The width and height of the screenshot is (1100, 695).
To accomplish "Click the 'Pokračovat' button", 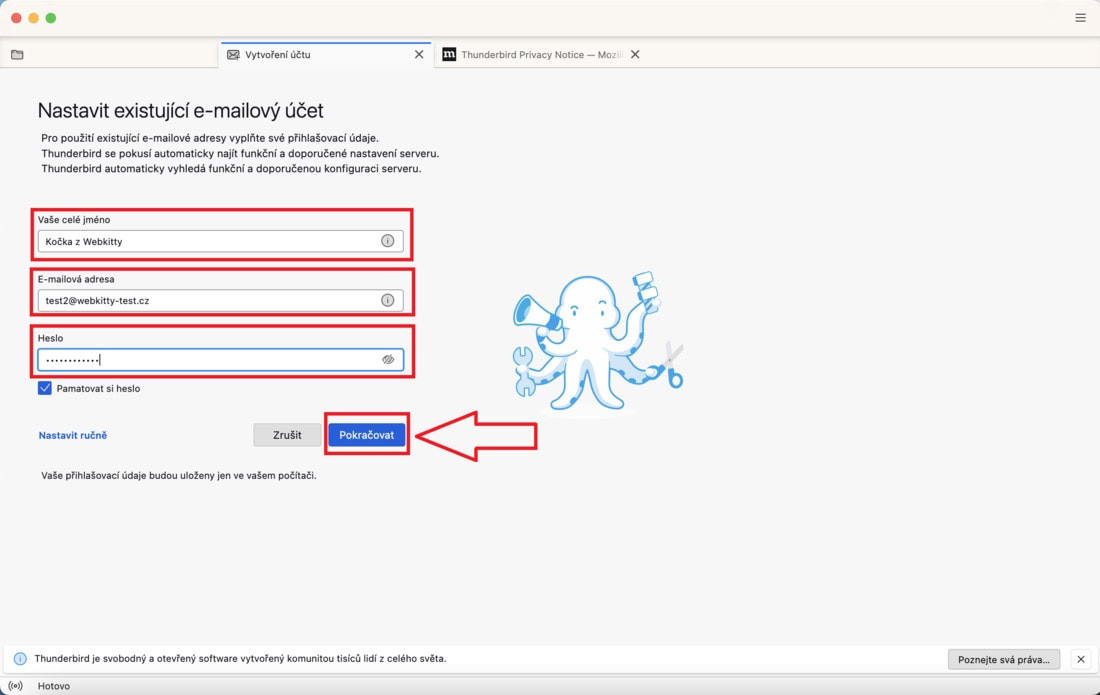I will click(x=366, y=435).
